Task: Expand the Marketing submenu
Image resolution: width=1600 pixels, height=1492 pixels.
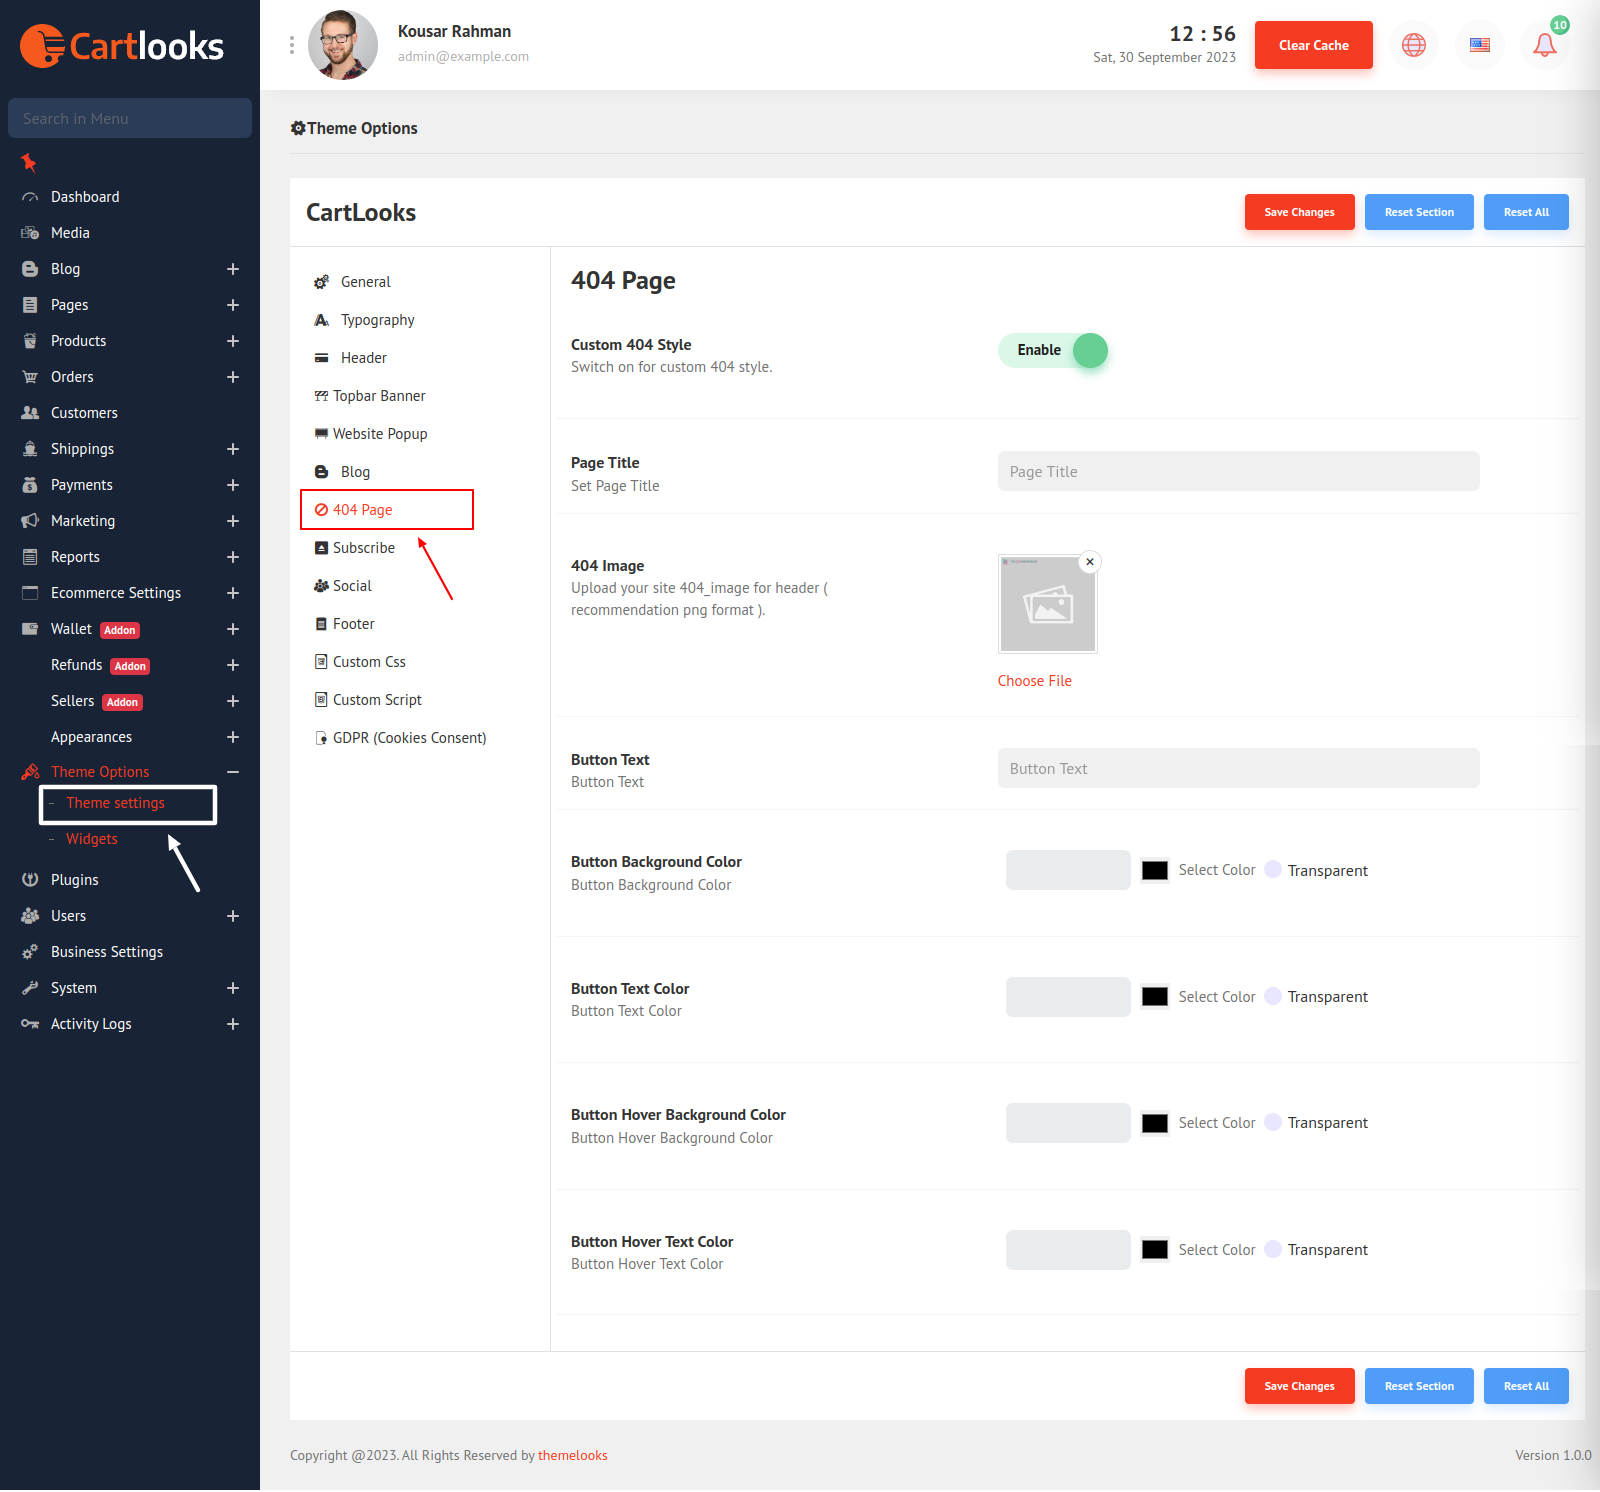Action: coord(233,521)
